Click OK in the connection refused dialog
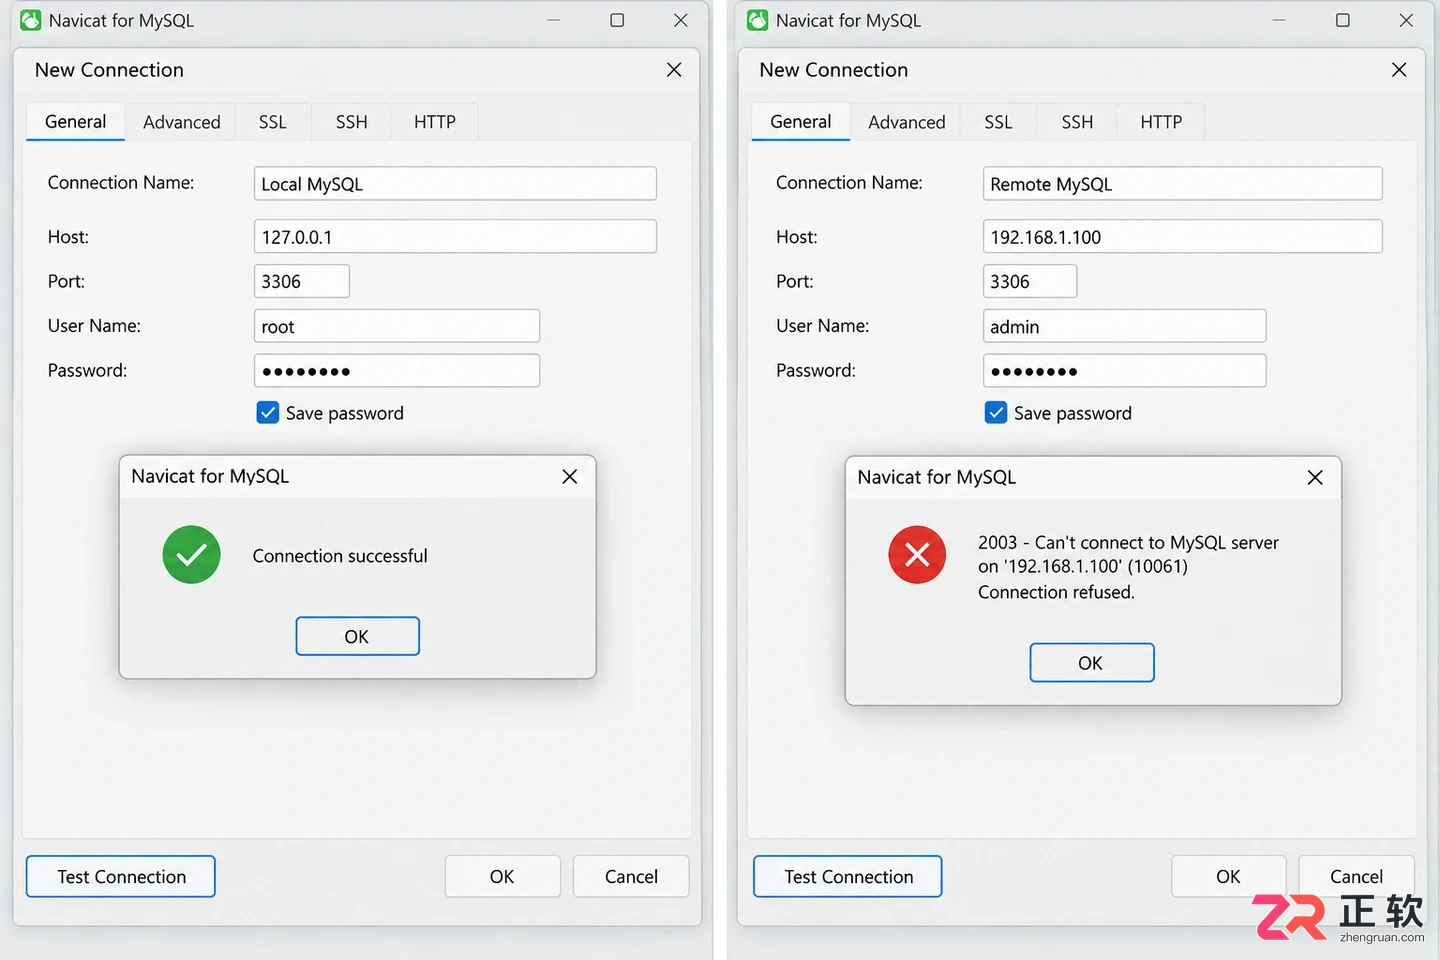Viewport: 1440px width, 960px height. click(x=1091, y=663)
